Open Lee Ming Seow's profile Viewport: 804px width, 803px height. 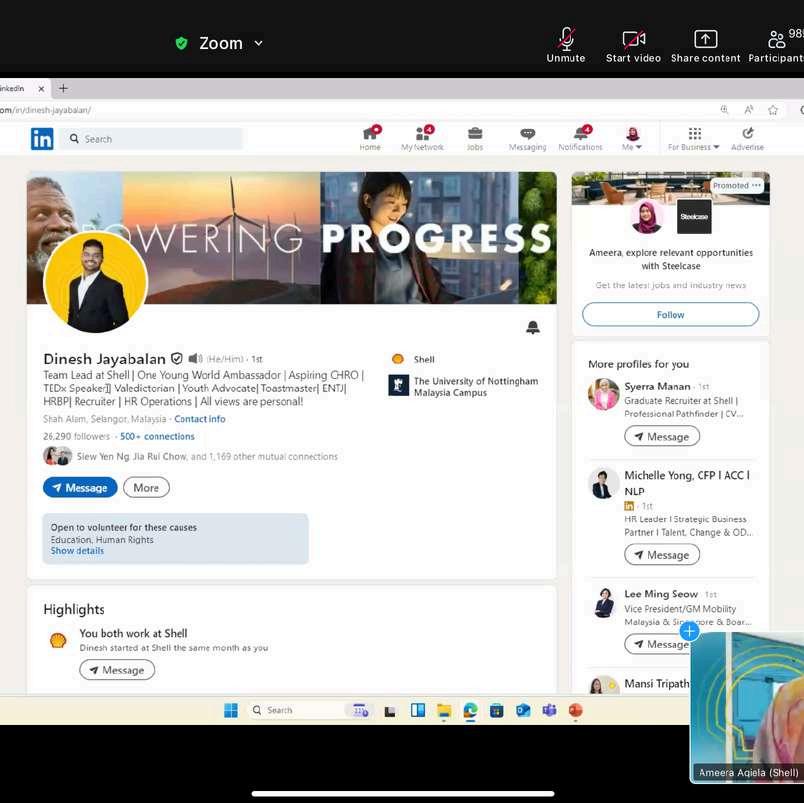[661, 594]
